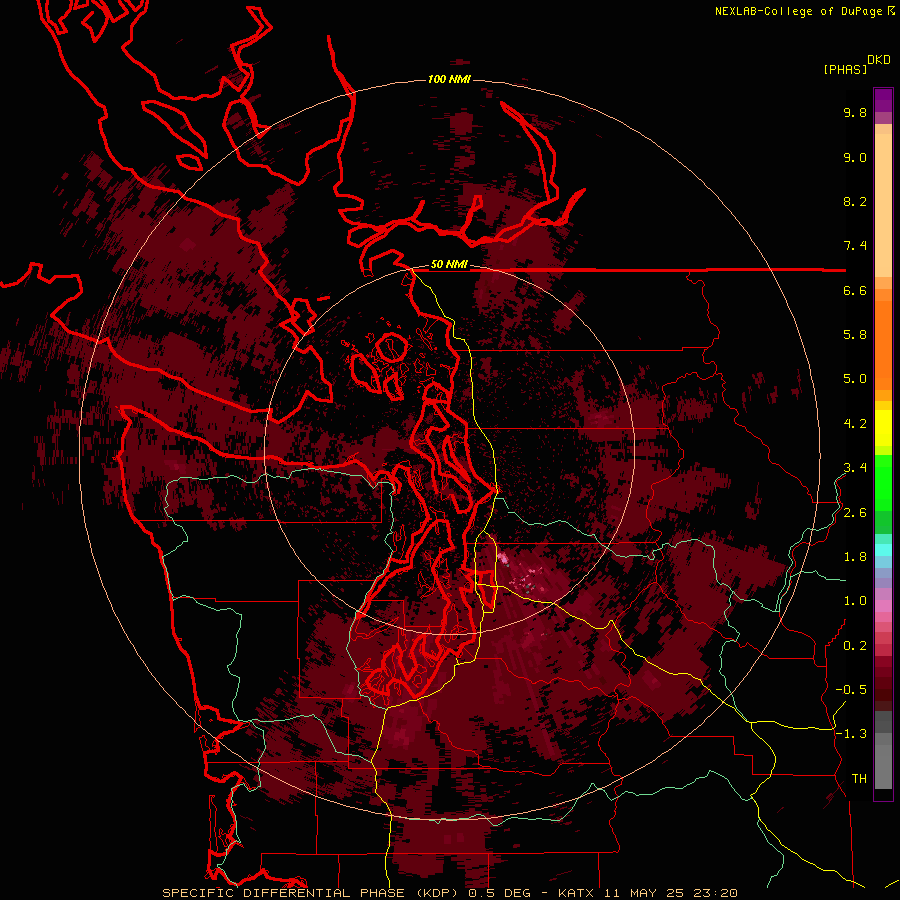Pick the bright green color scale segment
The width and height of the screenshot is (900, 900).
point(883,483)
